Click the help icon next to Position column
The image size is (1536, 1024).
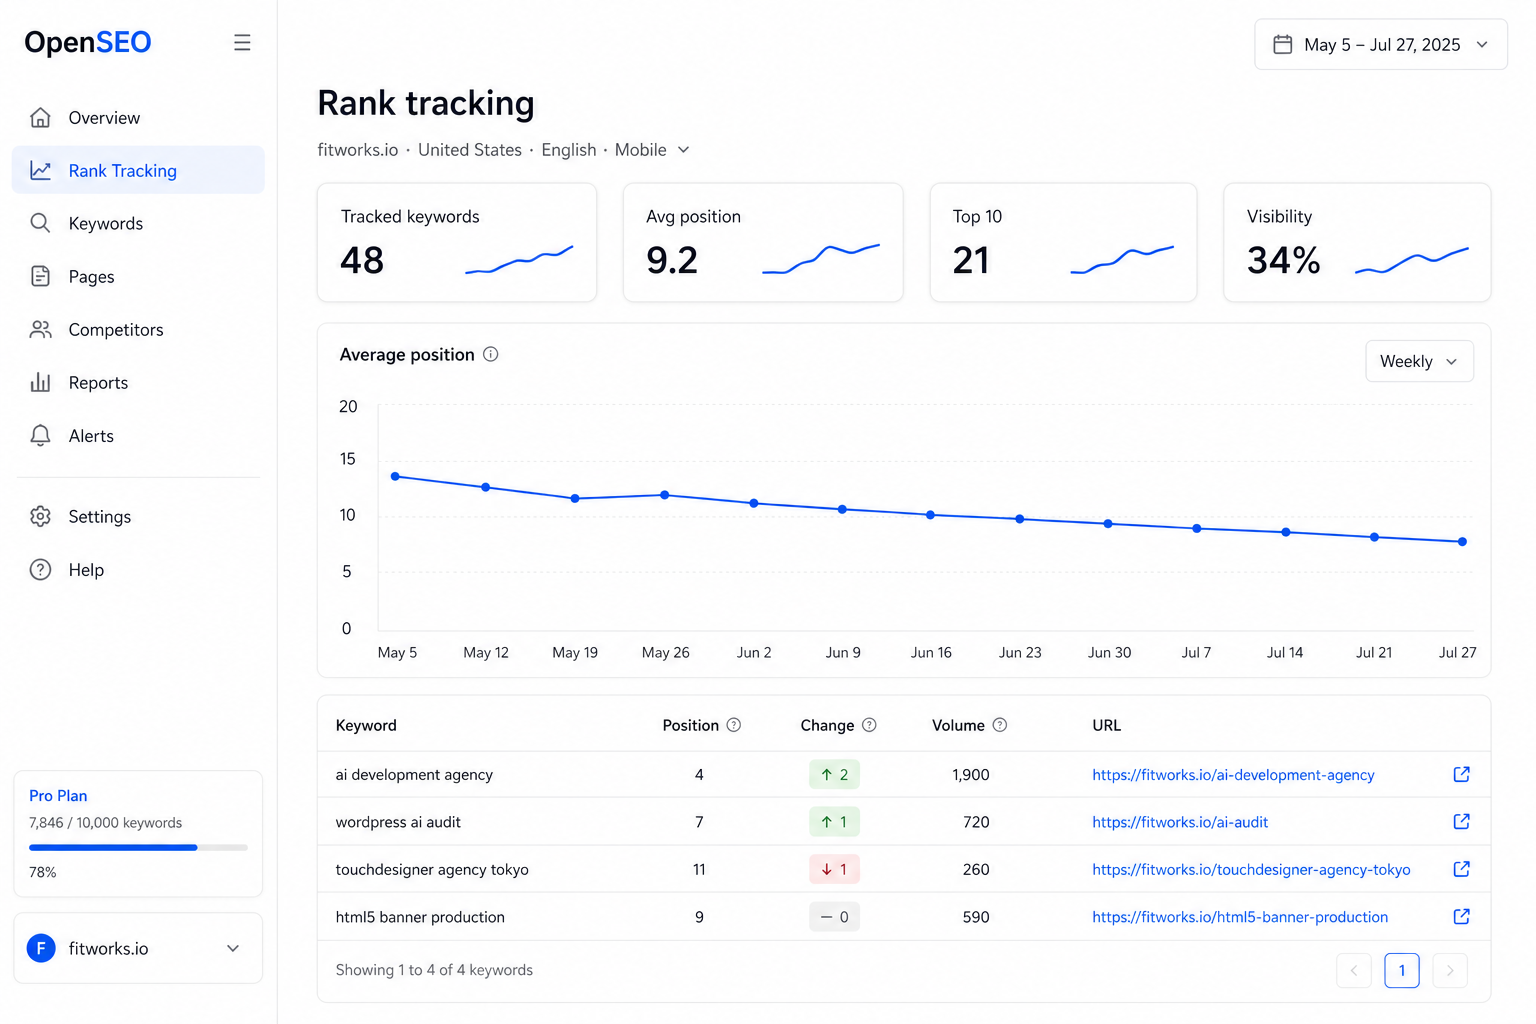click(x=734, y=725)
